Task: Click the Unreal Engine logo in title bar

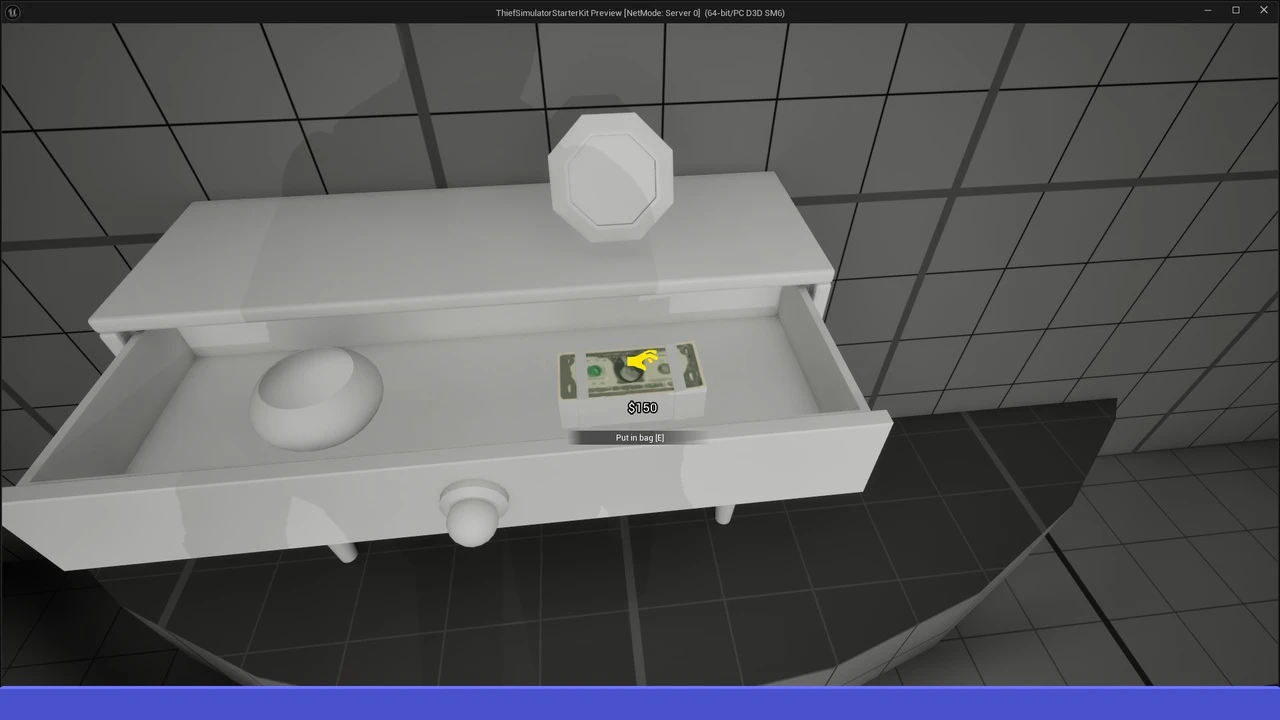Action: 12,12
